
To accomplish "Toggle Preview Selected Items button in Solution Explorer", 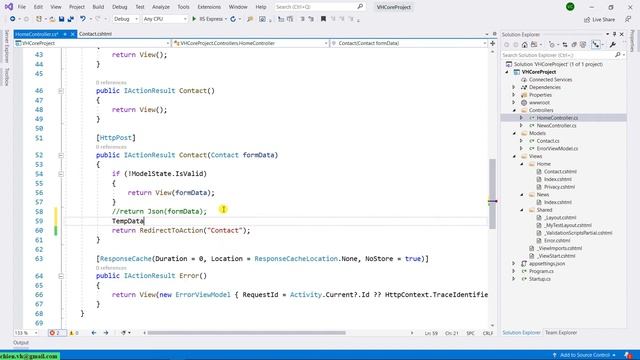I will pos(596,45).
